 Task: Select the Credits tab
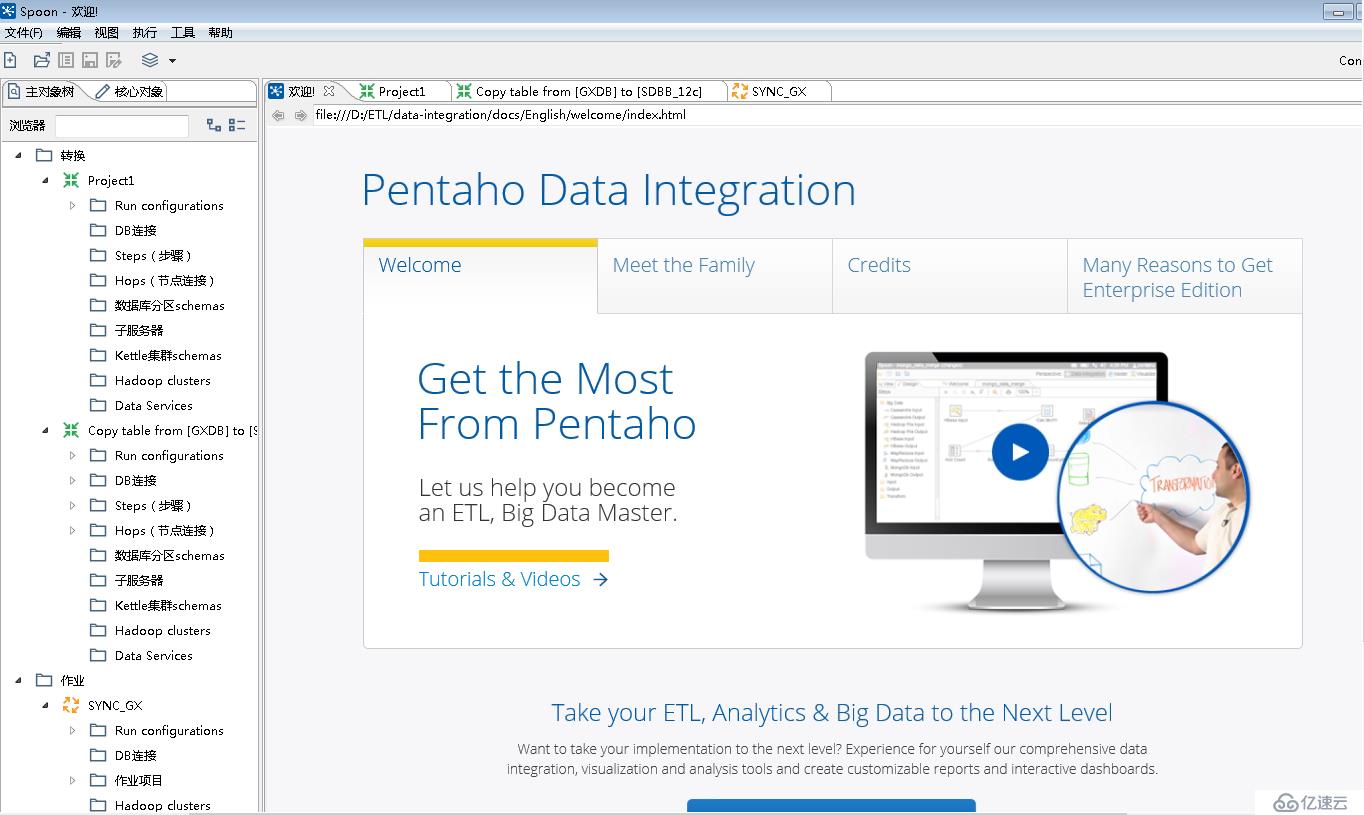(x=950, y=276)
